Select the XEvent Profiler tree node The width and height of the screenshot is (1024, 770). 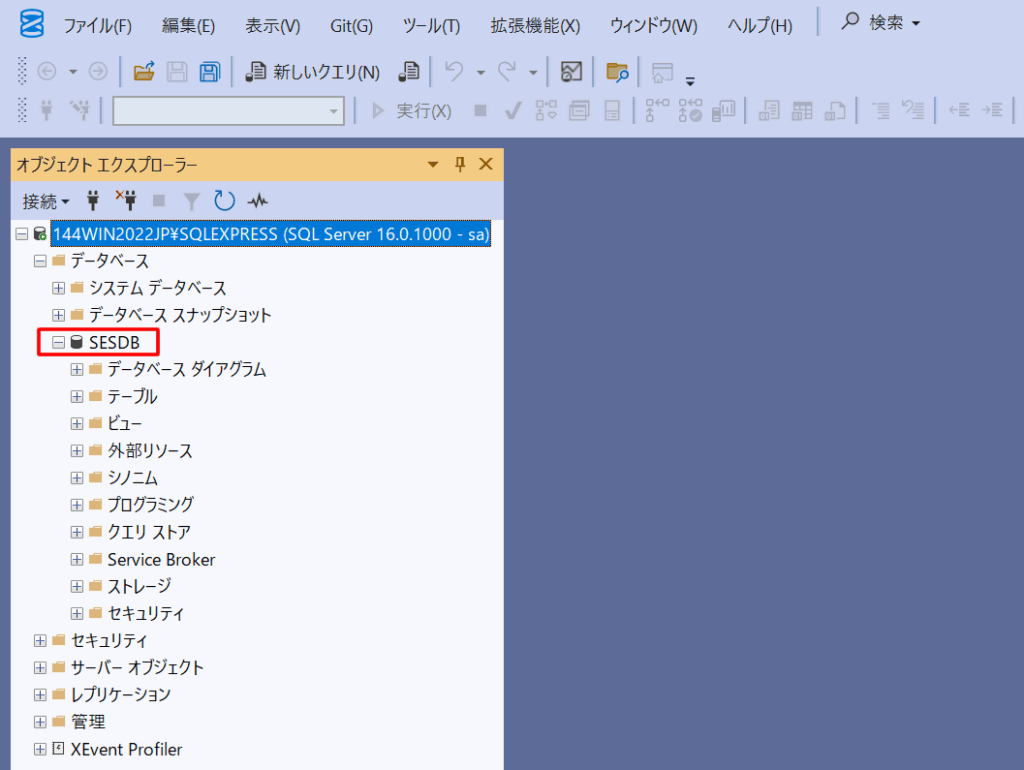tap(126, 749)
